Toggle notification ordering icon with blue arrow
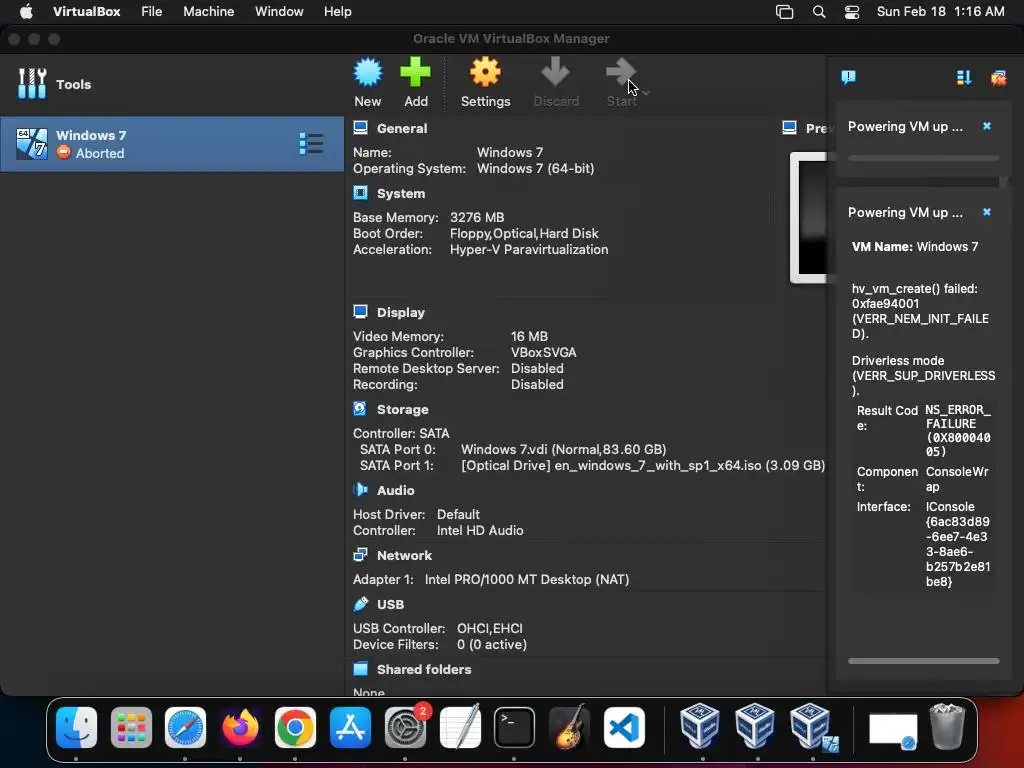 click(964, 78)
